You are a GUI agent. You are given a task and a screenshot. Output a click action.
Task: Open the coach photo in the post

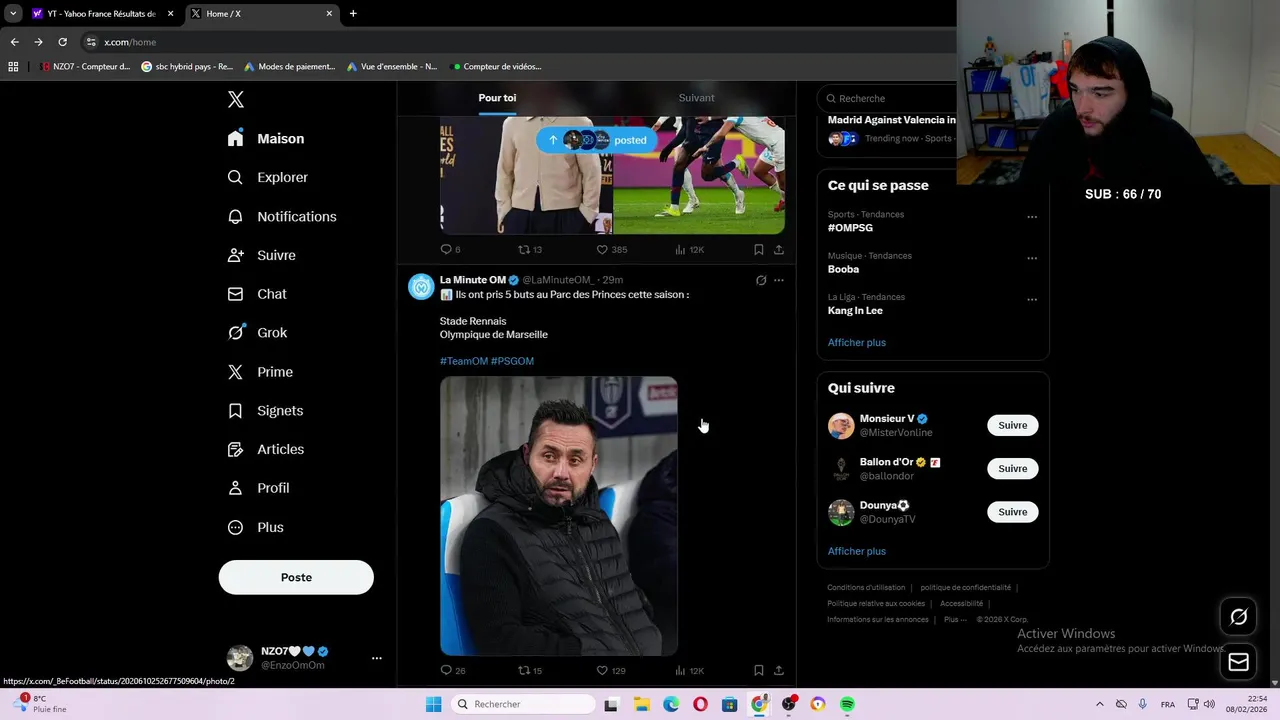click(559, 516)
